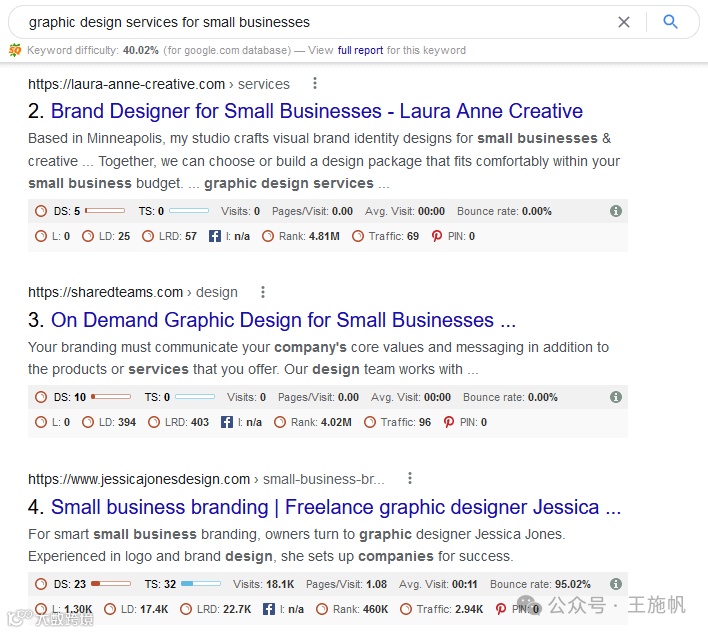Click the Pinterest icon next to PIN in result 4

tap(501, 609)
